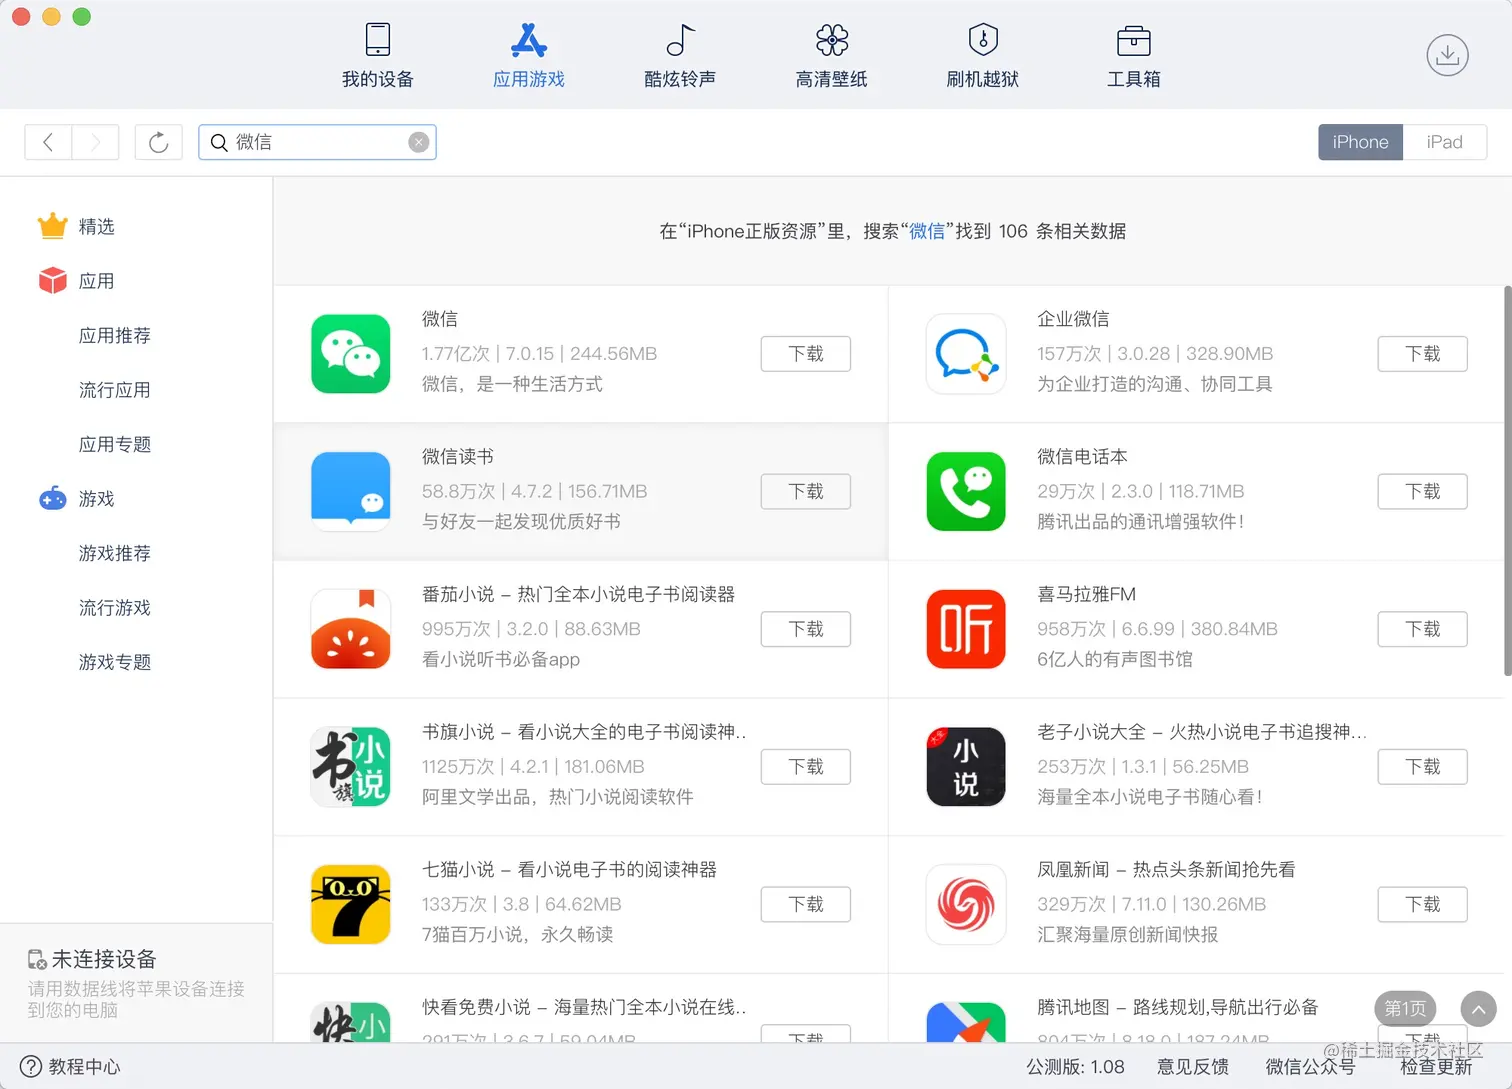
Task: Open the 工具箱 toolbox section
Action: pos(1133,55)
